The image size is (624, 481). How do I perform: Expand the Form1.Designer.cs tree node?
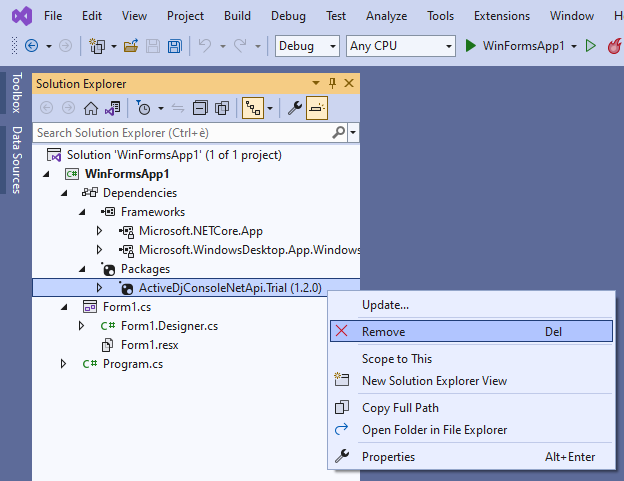click(81, 326)
